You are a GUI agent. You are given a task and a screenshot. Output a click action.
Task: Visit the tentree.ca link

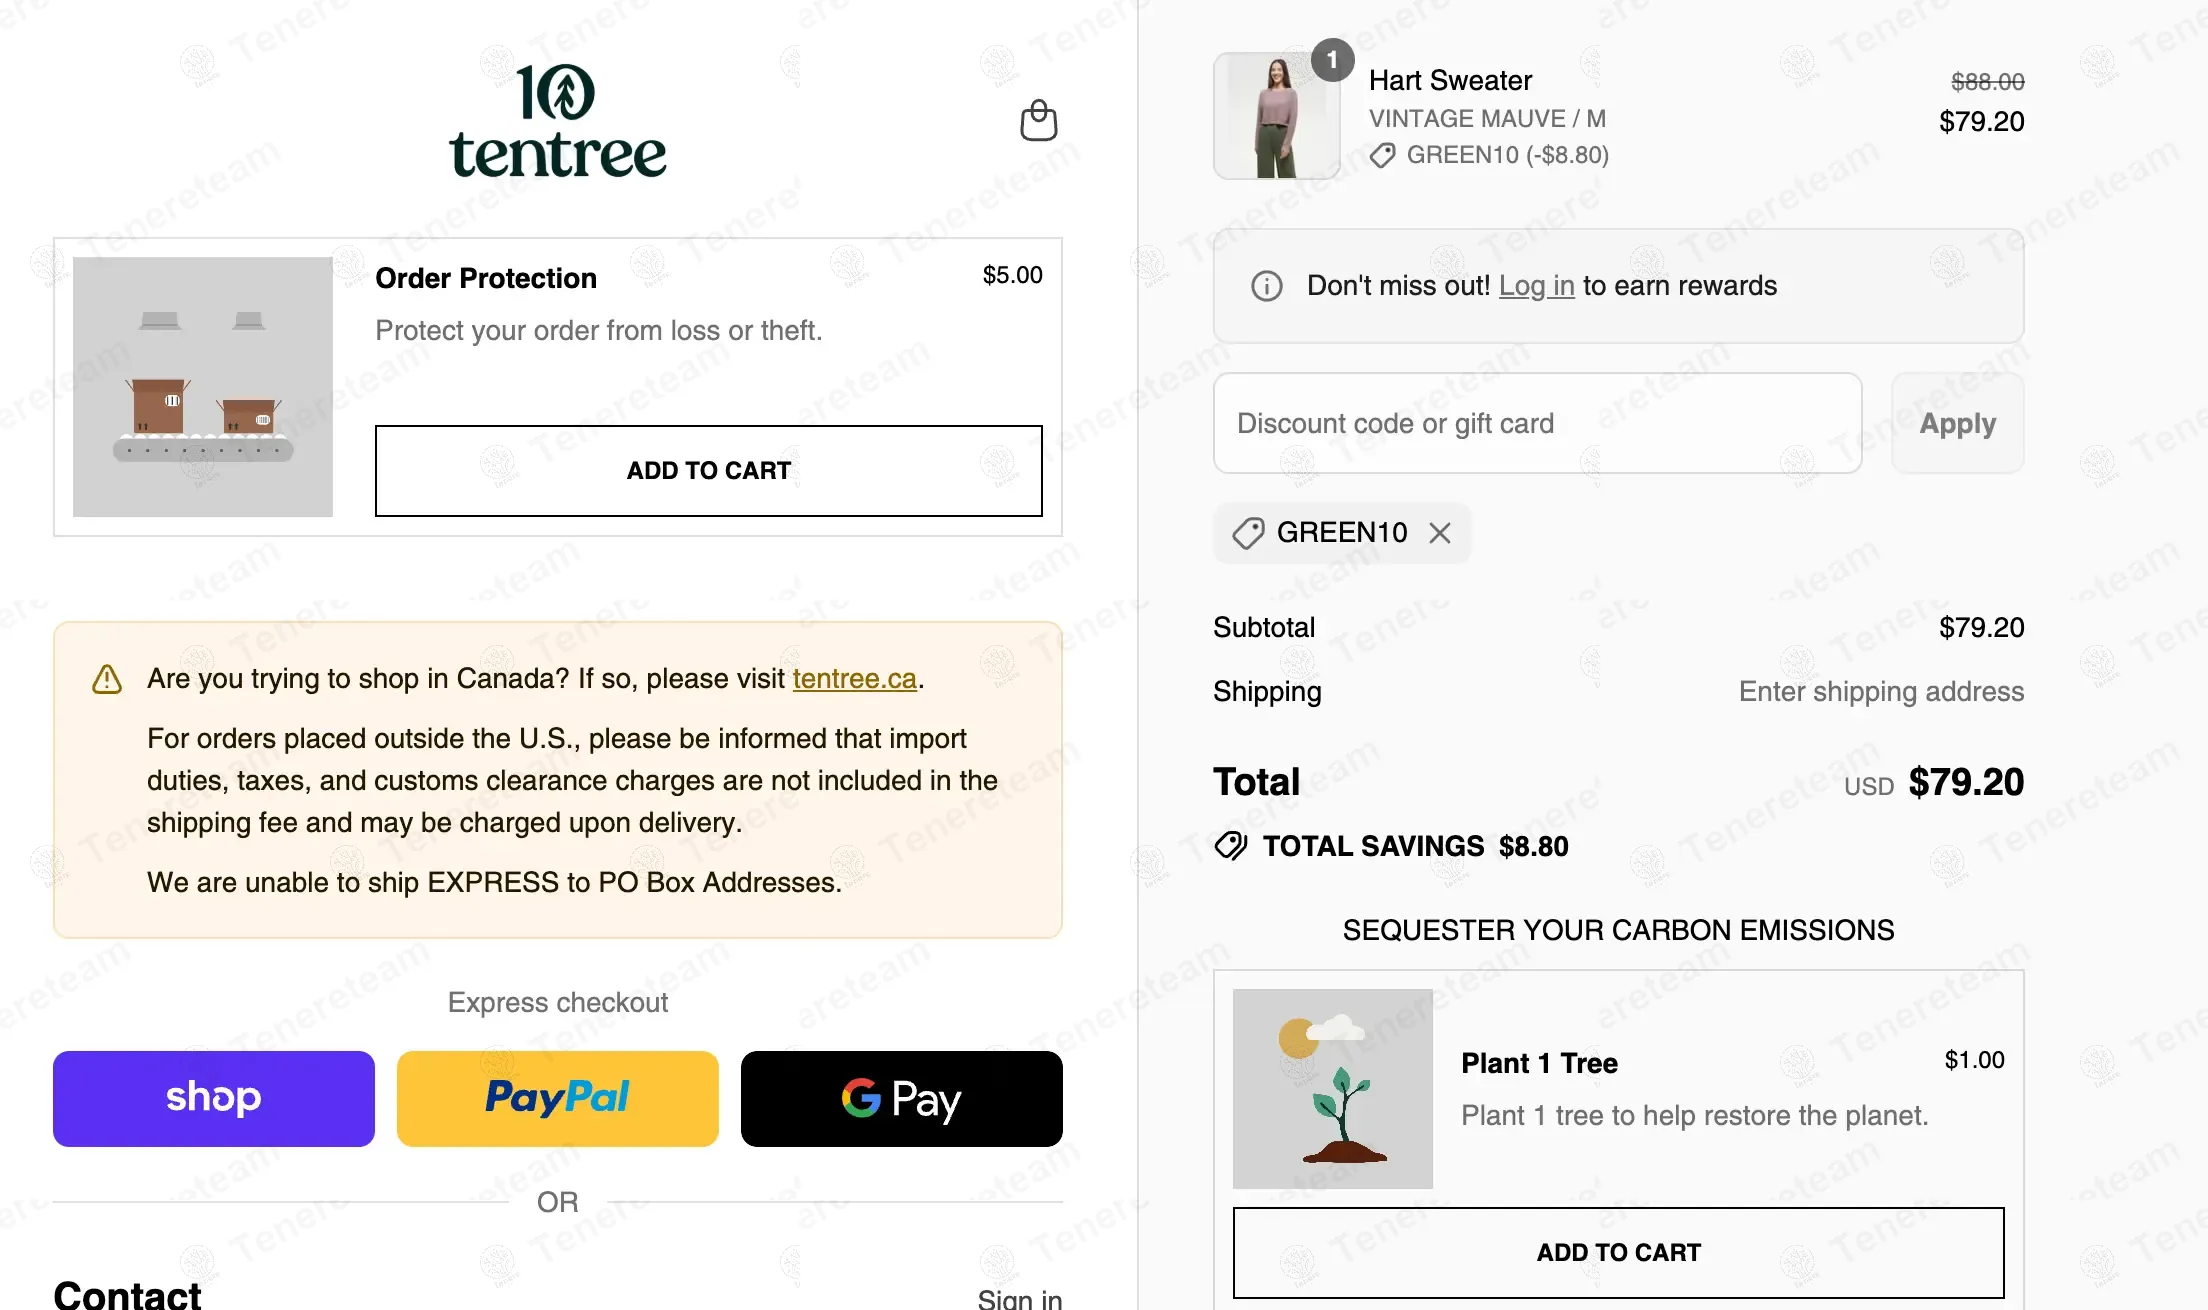point(855,679)
